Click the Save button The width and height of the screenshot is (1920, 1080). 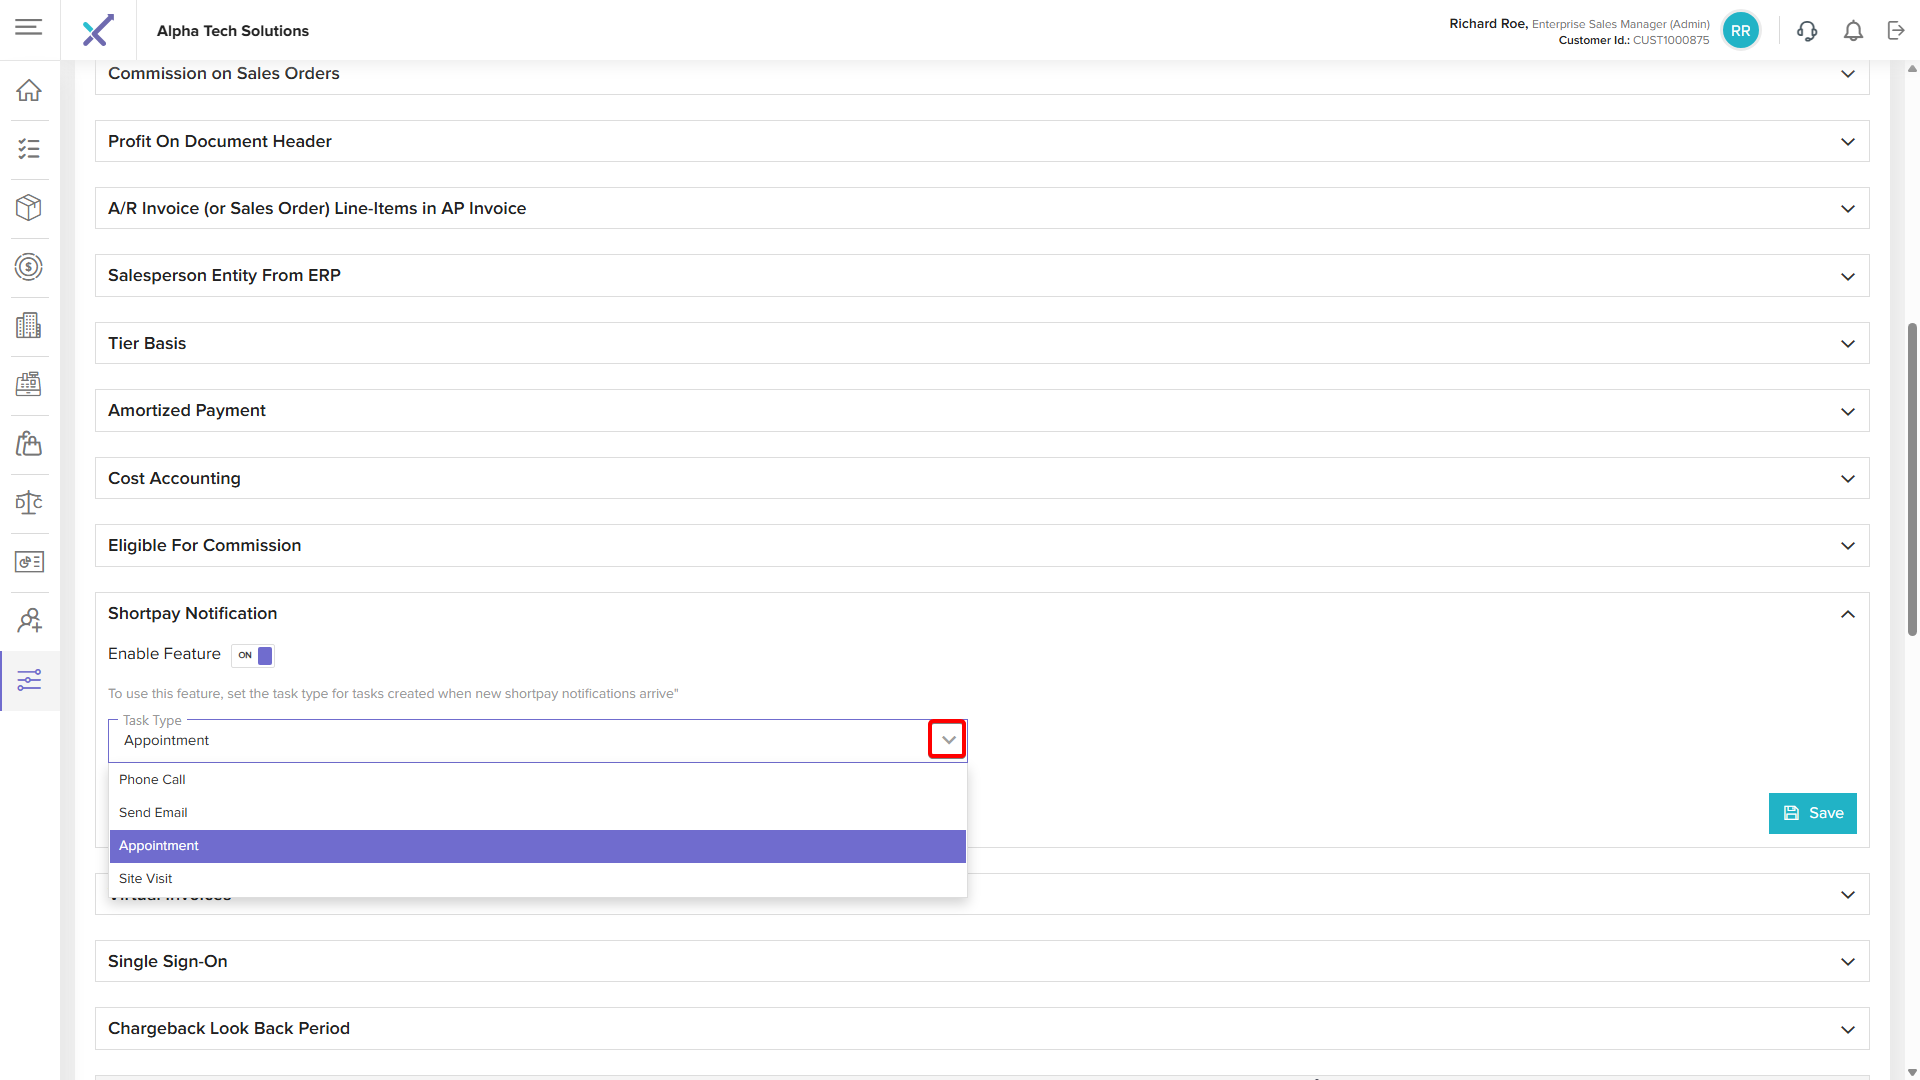coord(1812,813)
